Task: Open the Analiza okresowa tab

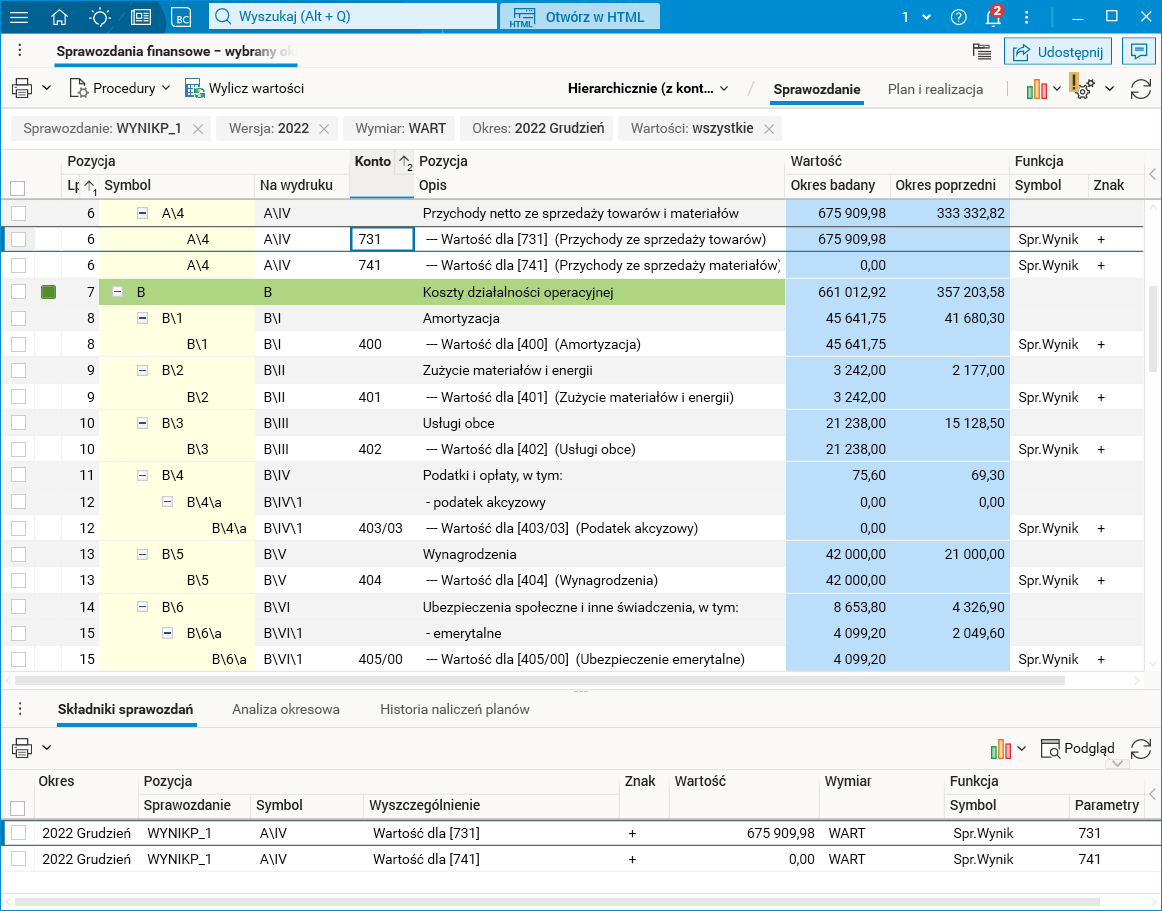Action: 285,709
